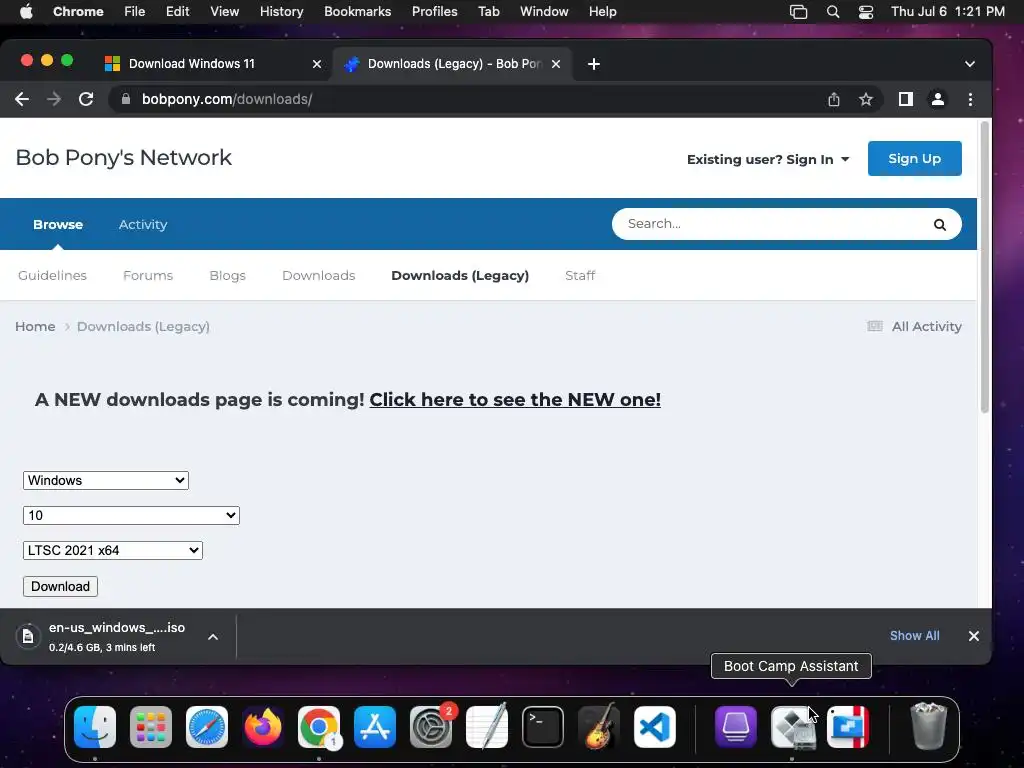Open Launchpad from the Dock
The height and width of the screenshot is (768, 1024).
coord(151,727)
